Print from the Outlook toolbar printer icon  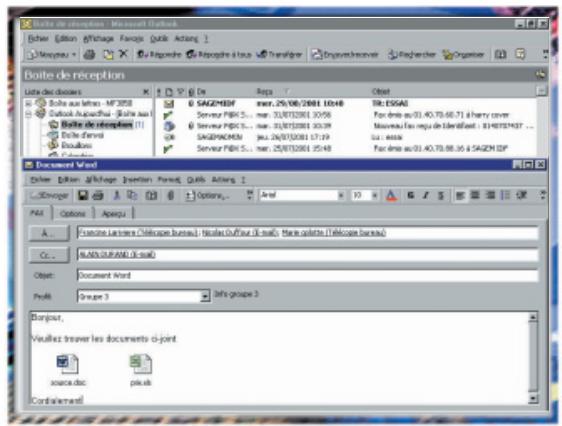(89, 55)
